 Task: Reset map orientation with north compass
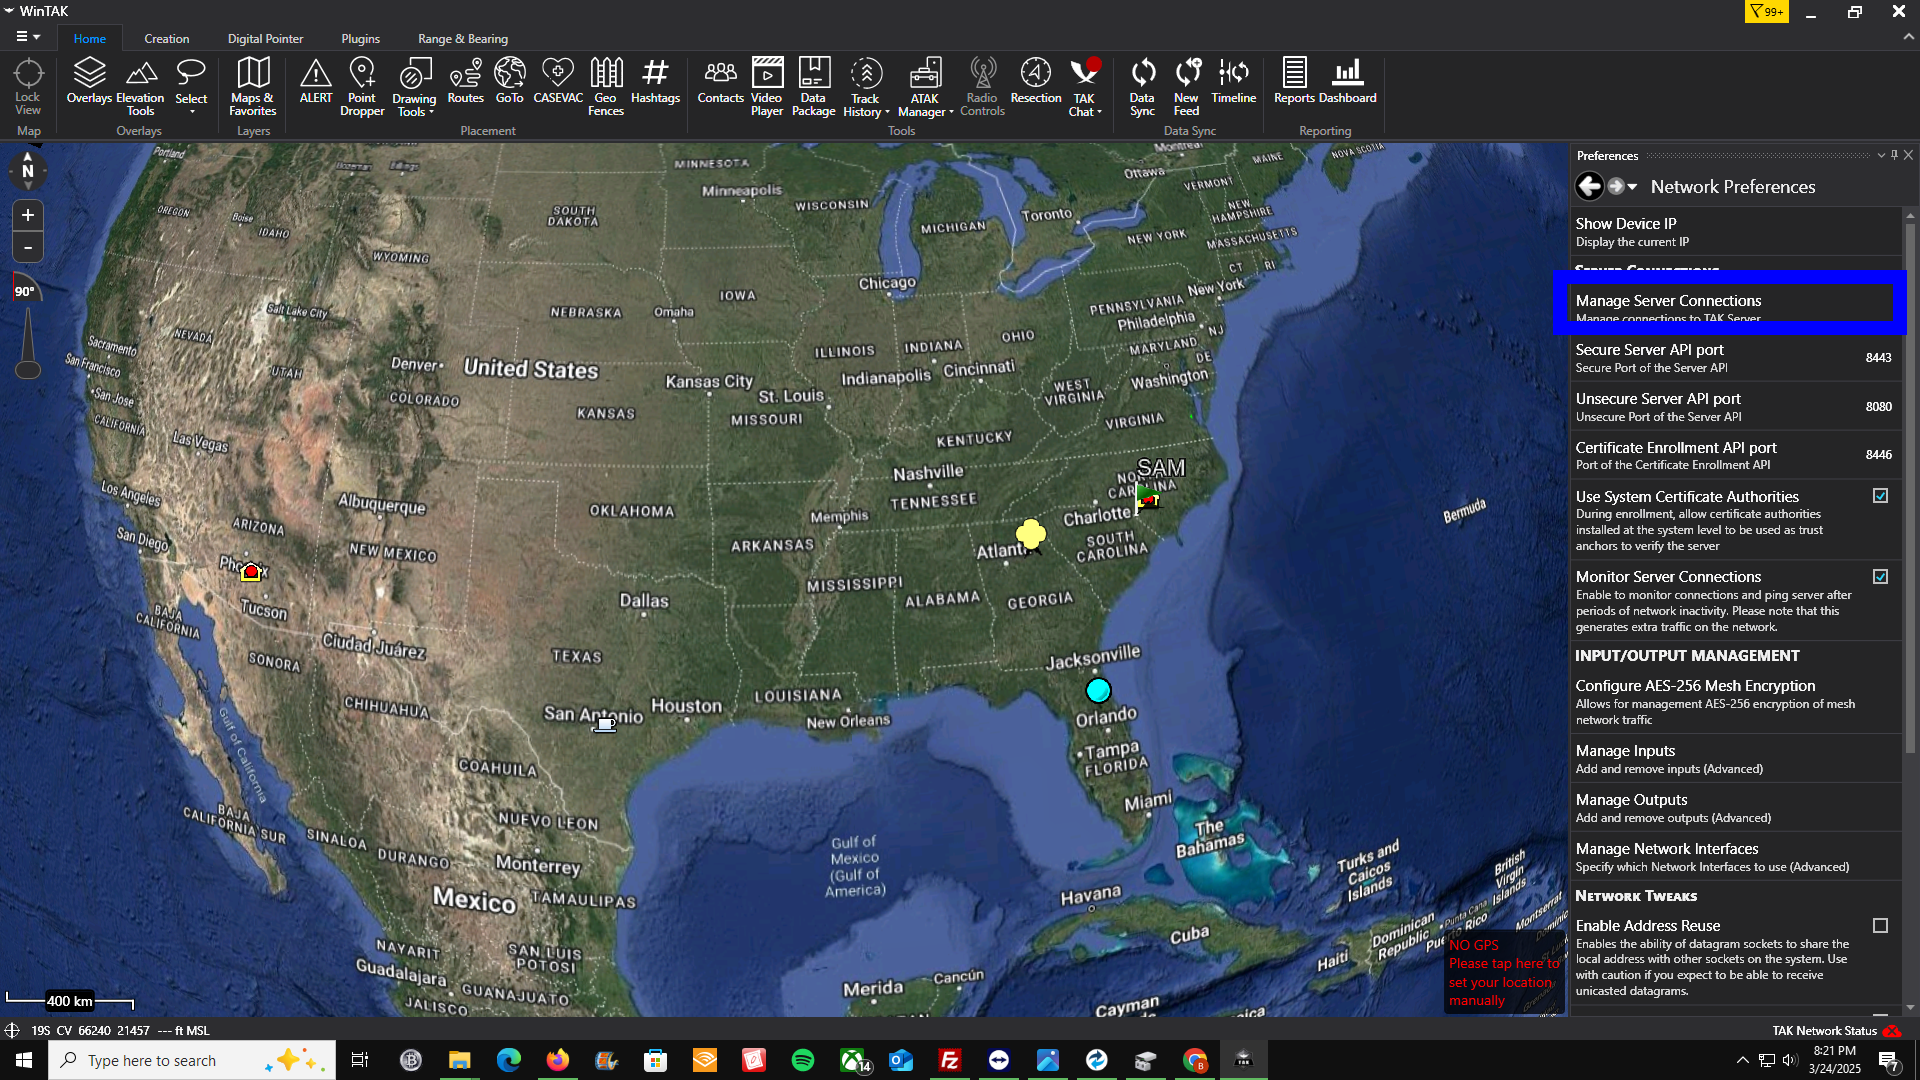click(28, 170)
